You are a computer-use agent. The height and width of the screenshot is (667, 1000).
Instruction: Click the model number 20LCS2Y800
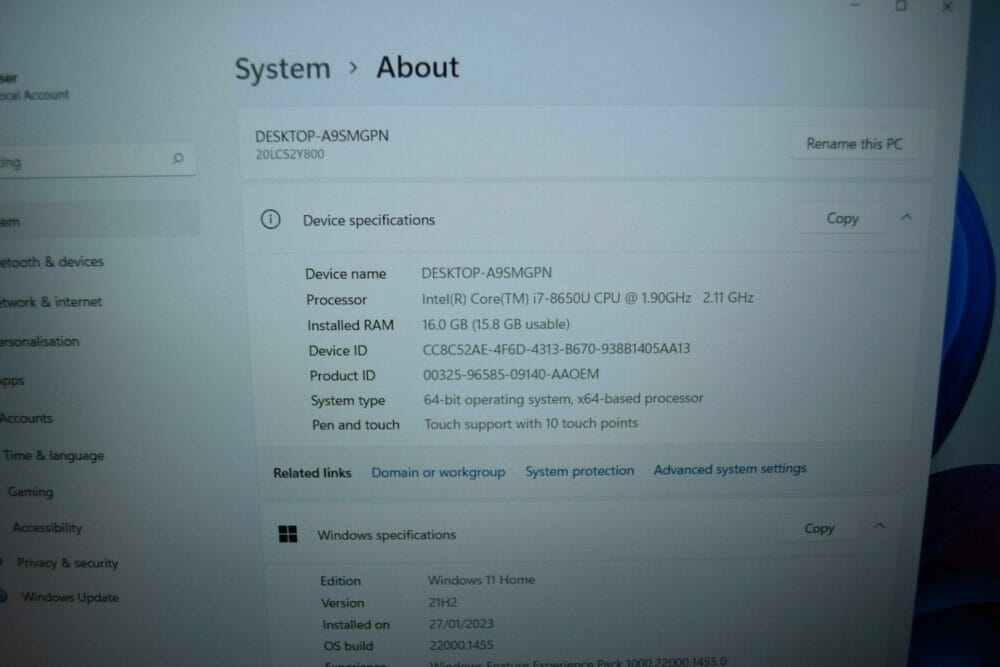tap(290, 154)
